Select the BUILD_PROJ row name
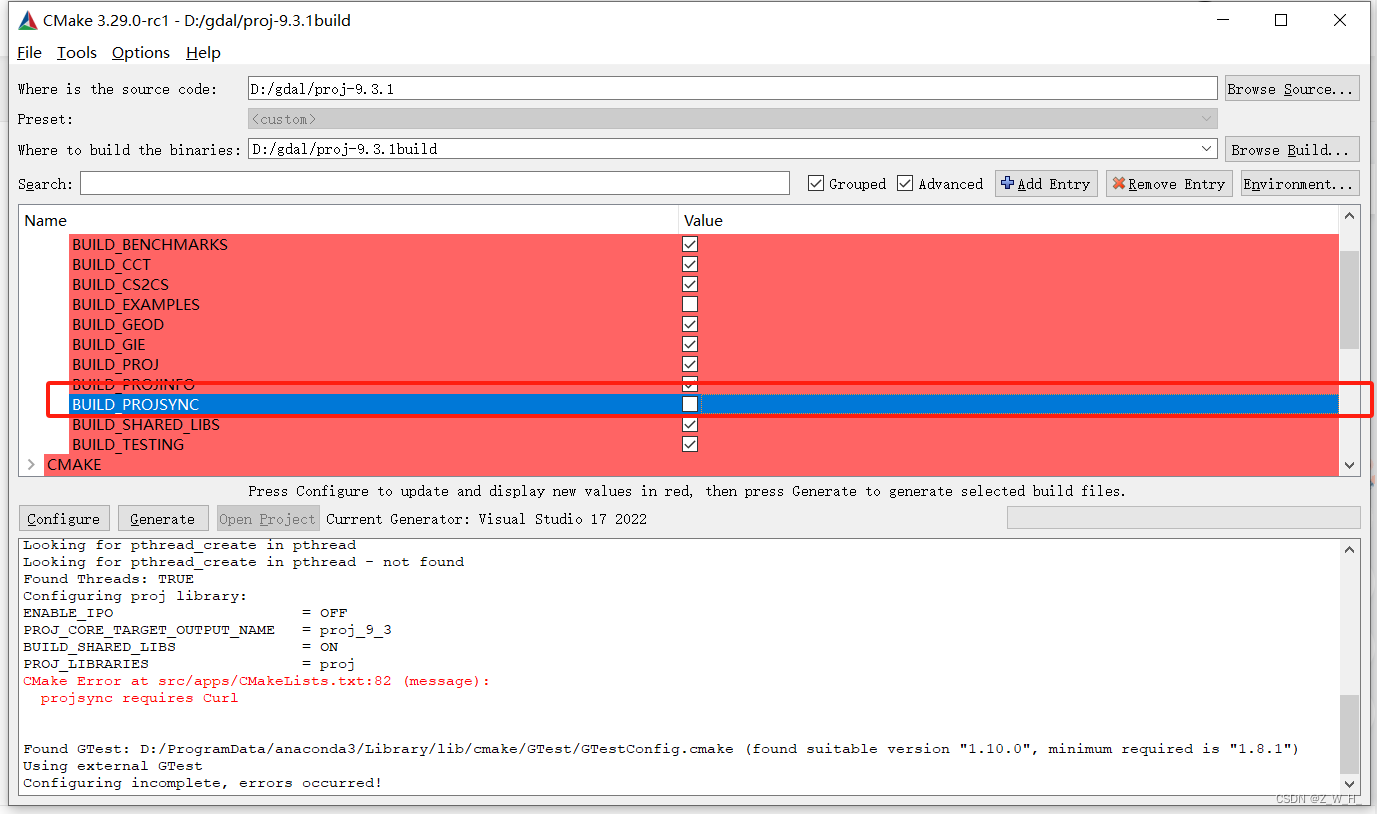Screen dimensions: 1377x814 pyautogui.click(x=115, y=364)
